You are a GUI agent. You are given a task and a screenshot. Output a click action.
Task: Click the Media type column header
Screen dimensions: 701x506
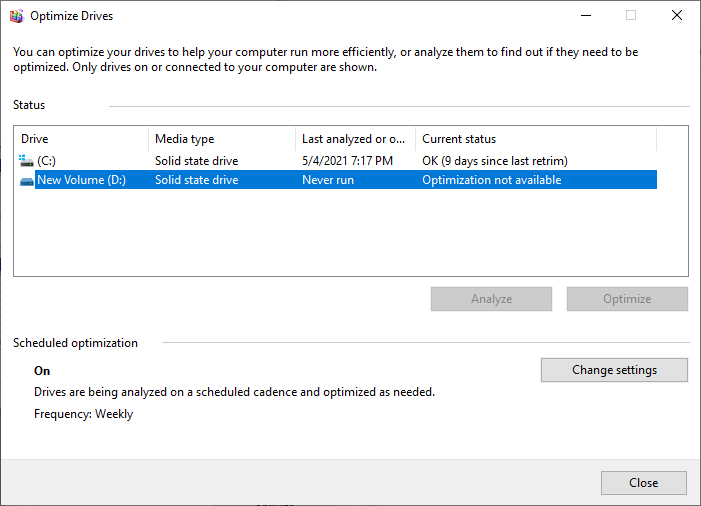(x=221, y=139)
